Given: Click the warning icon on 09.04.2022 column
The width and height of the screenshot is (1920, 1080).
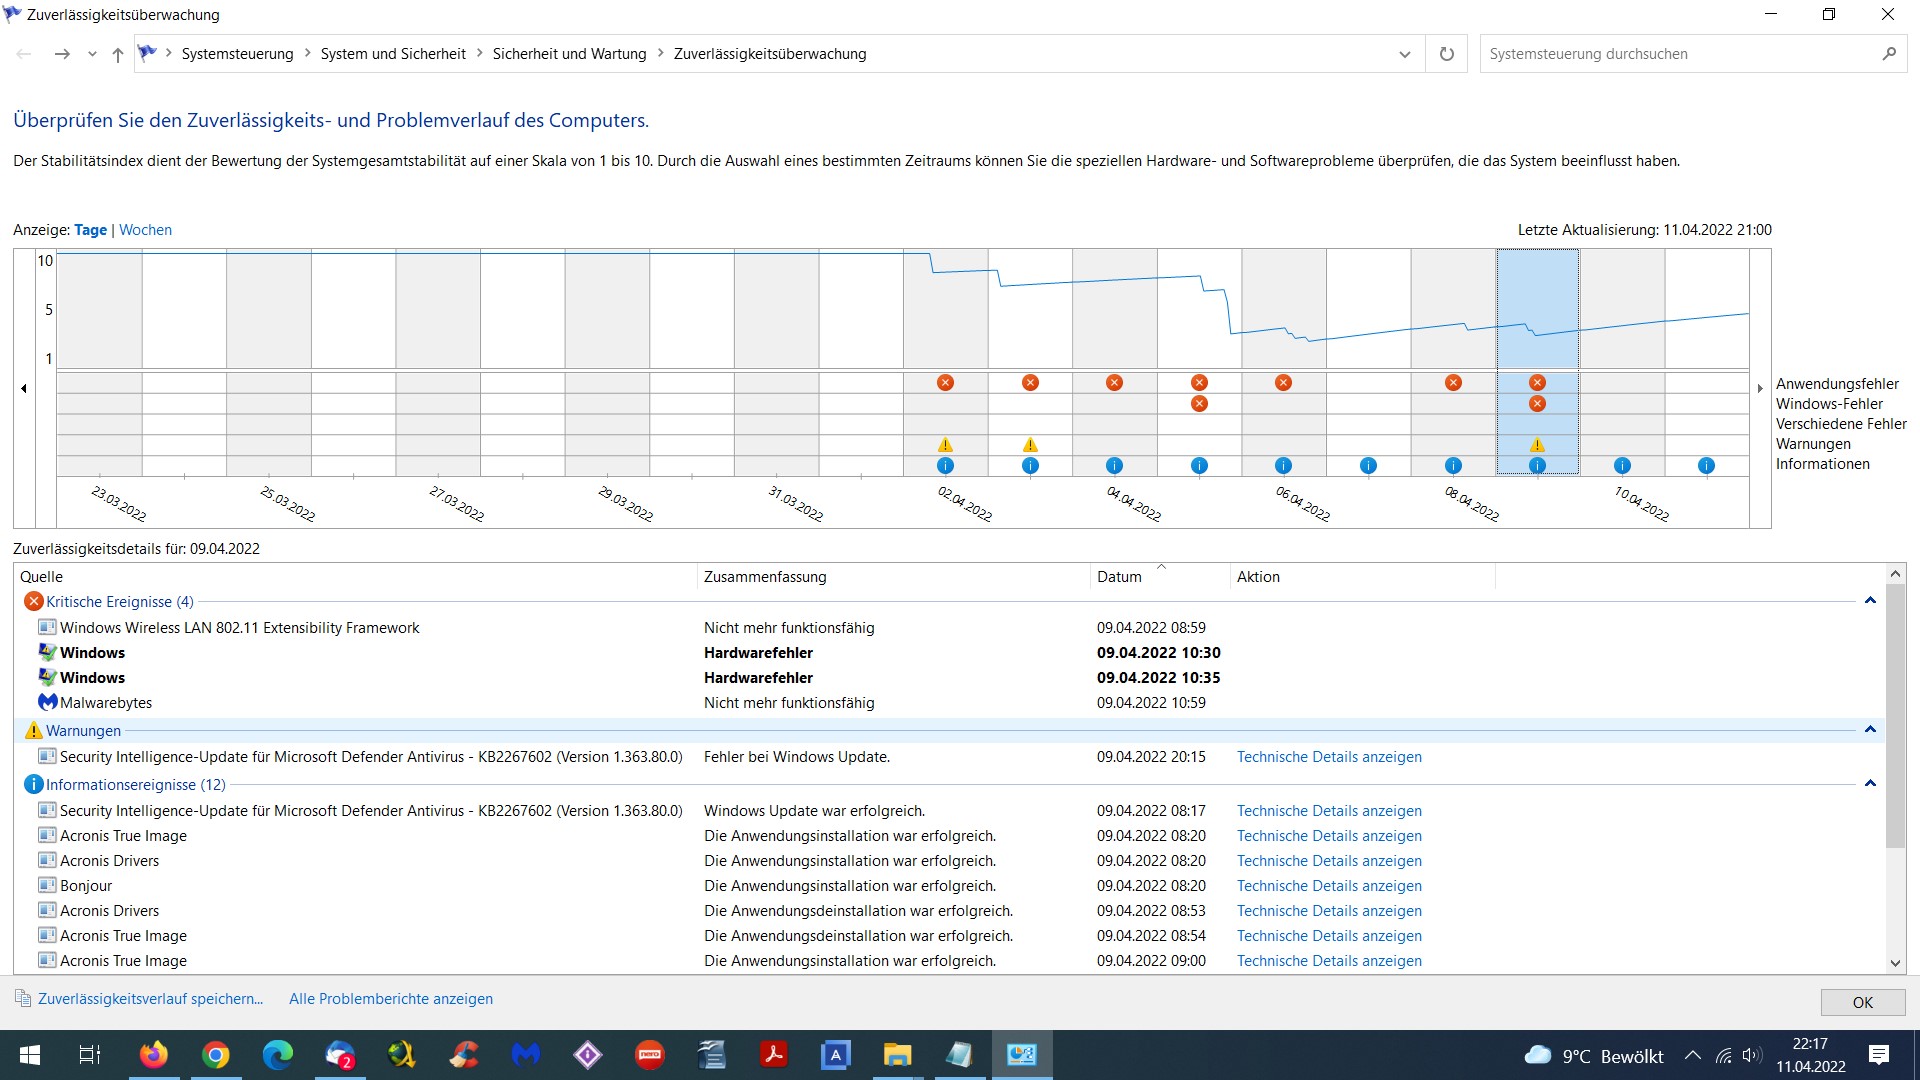Looking at the screenshot, I should (x=1537, y=445).
